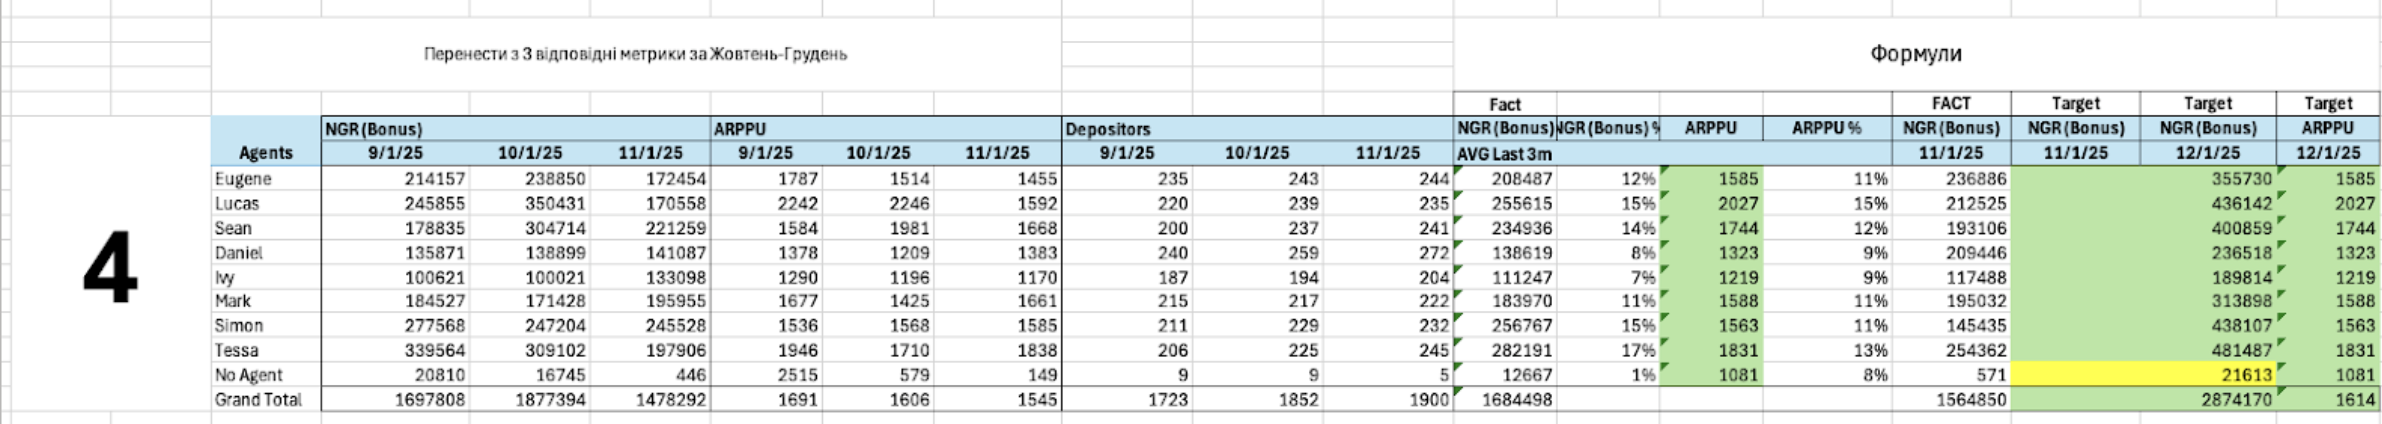Select the FACT header above NGR (Bonus)
This screenshot has width=2382, height=424.
(x=1951, y=104)
